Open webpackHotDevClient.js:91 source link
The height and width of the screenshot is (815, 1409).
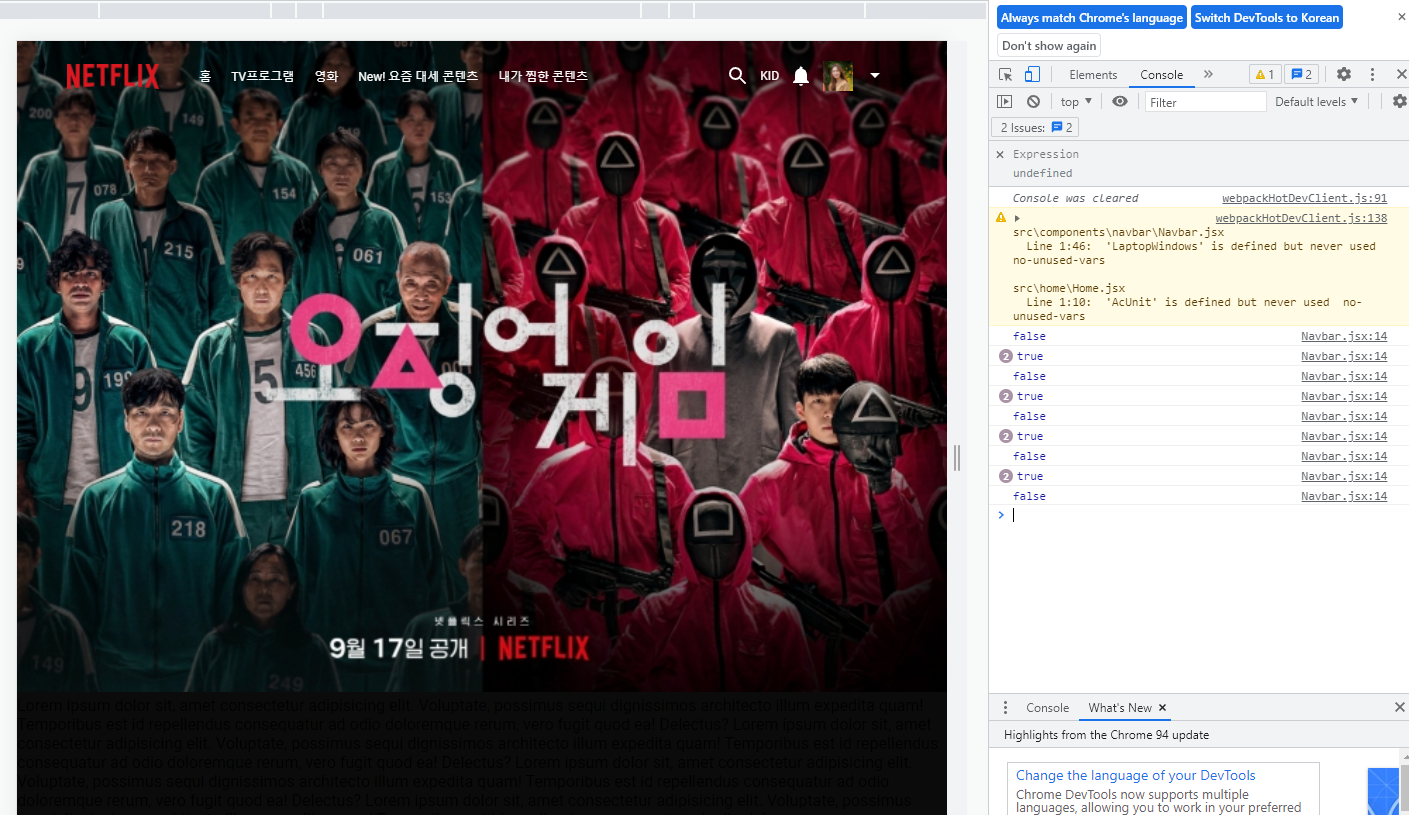[1304, 198]
